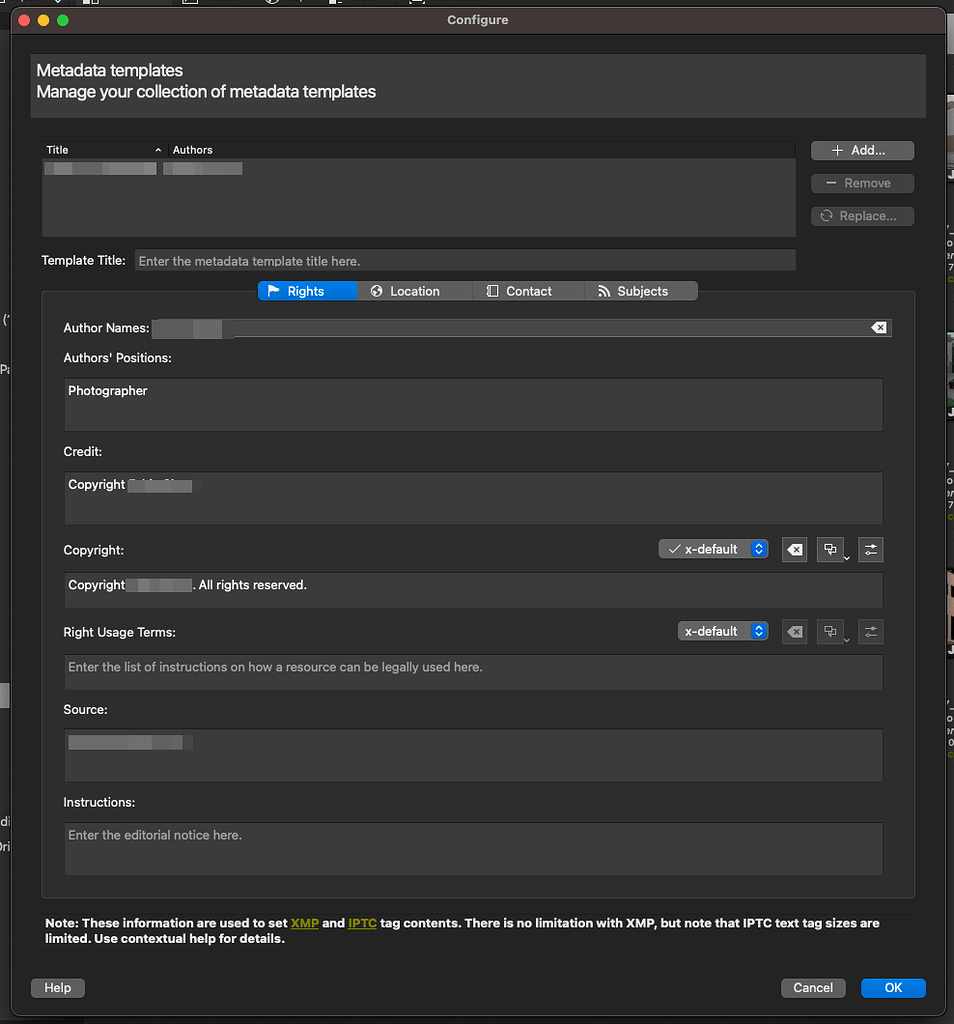
Task: Click the flag icon on the Rights tab
Action: click(x=271, y=291)
